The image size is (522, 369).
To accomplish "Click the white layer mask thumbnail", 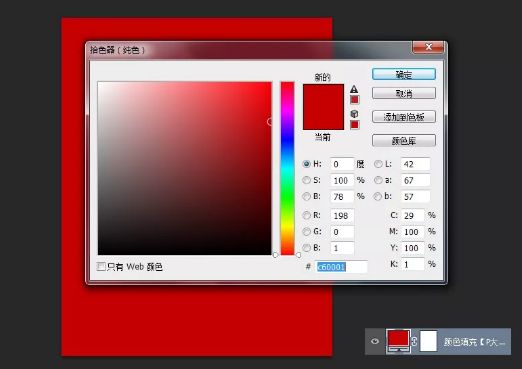I will point(428,341).
